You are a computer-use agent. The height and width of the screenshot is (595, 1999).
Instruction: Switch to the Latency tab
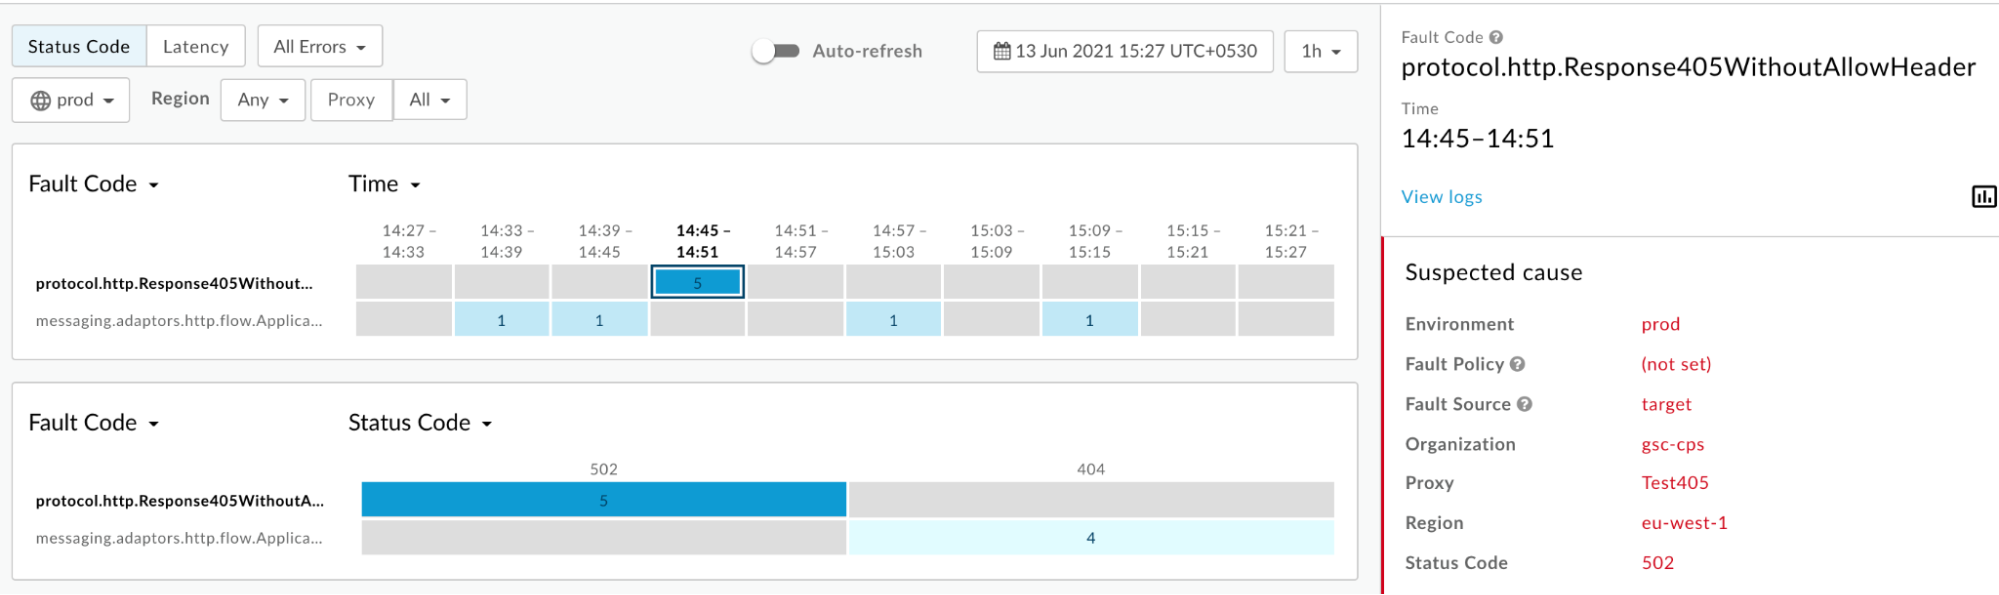(x=195, y=47)
